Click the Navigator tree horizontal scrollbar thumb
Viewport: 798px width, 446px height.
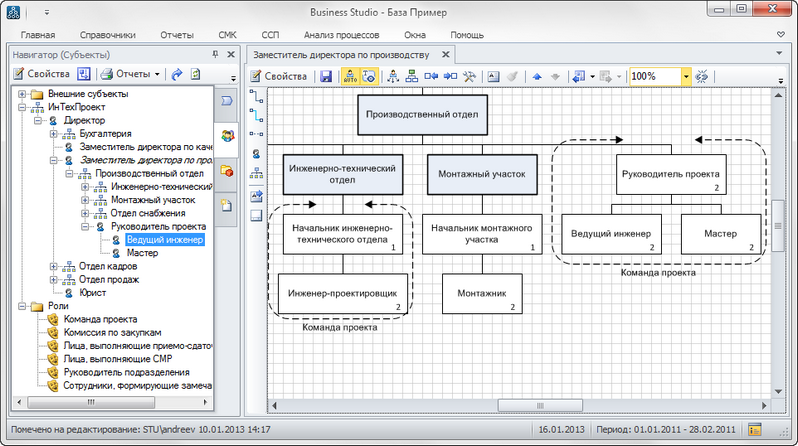click(91, 402)
